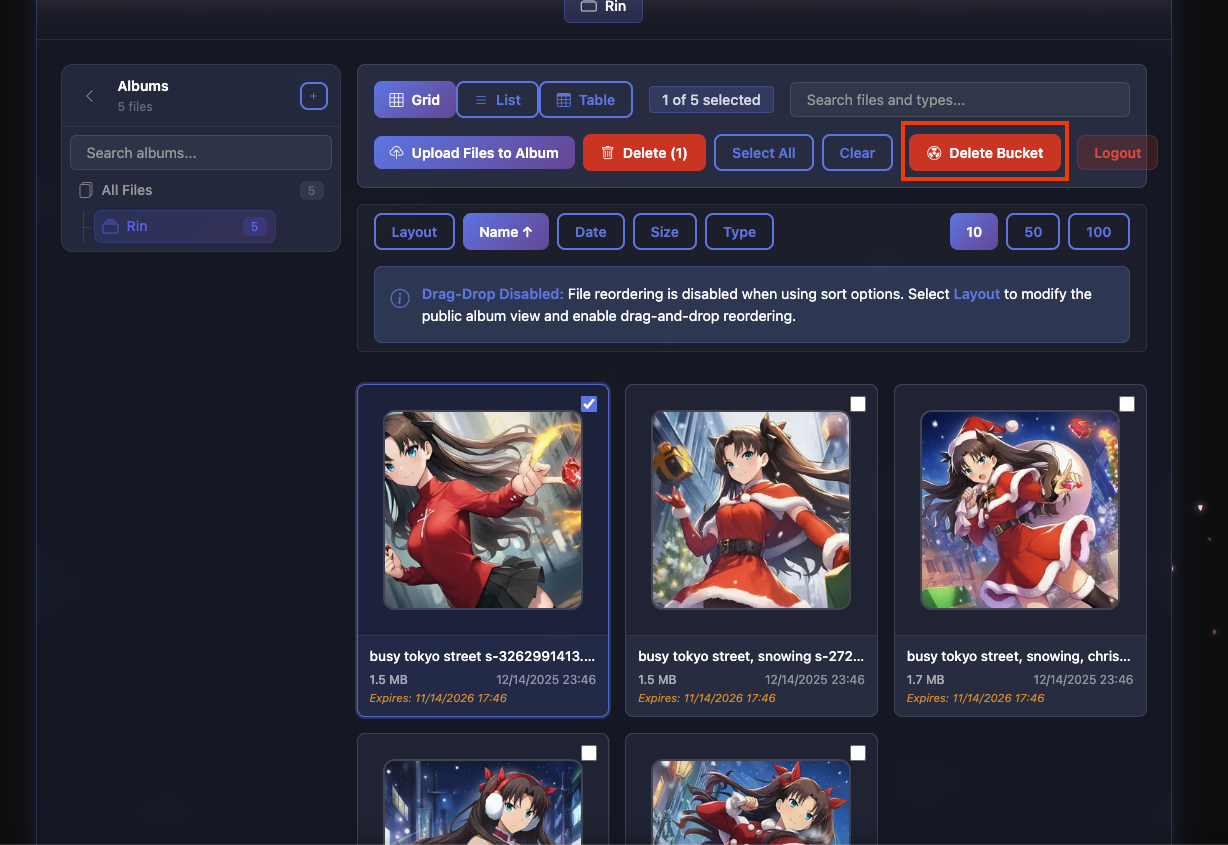1228x845 pixels.
Task: Add new album with plus icon
Action: click(x=313, y=96)
